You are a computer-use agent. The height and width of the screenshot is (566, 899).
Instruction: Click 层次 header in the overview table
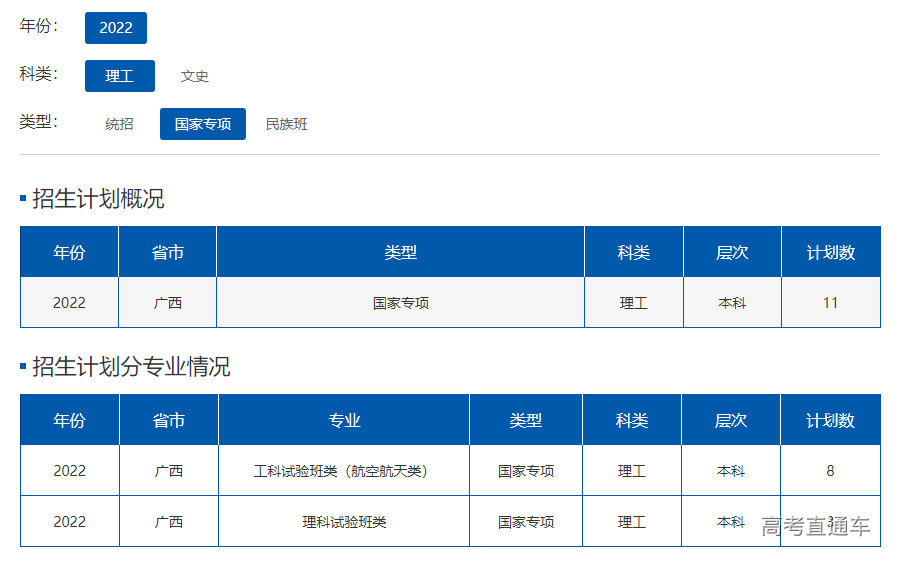click(732, 253)
